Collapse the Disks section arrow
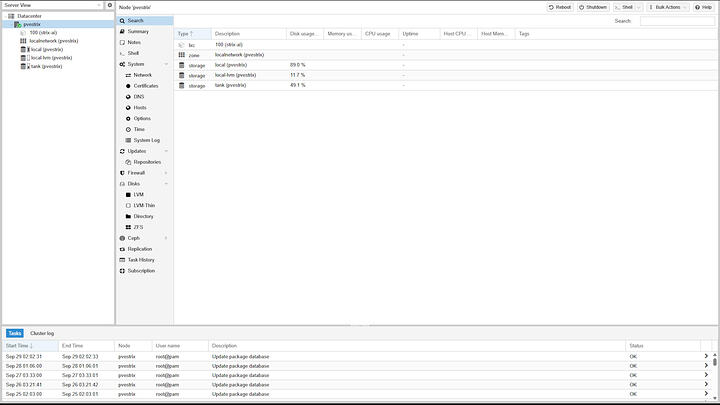 click(x=166, y=184)
